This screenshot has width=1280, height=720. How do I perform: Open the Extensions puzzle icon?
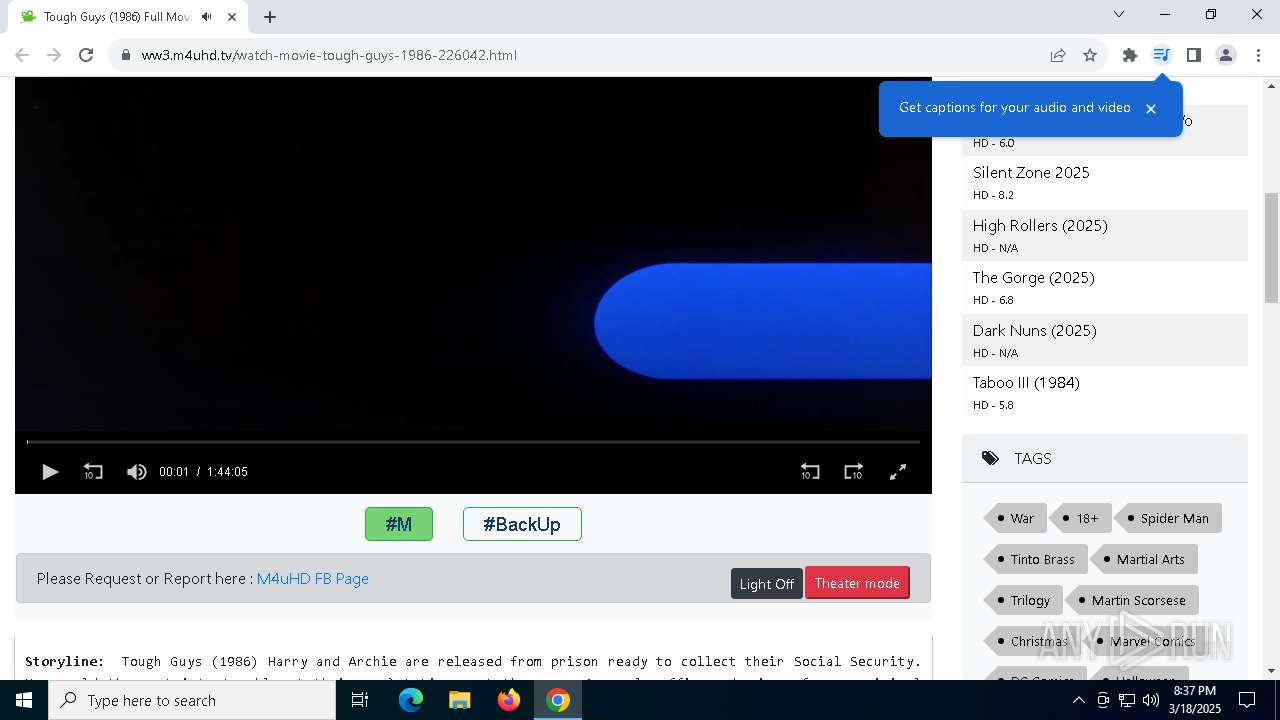[1130, 55]
